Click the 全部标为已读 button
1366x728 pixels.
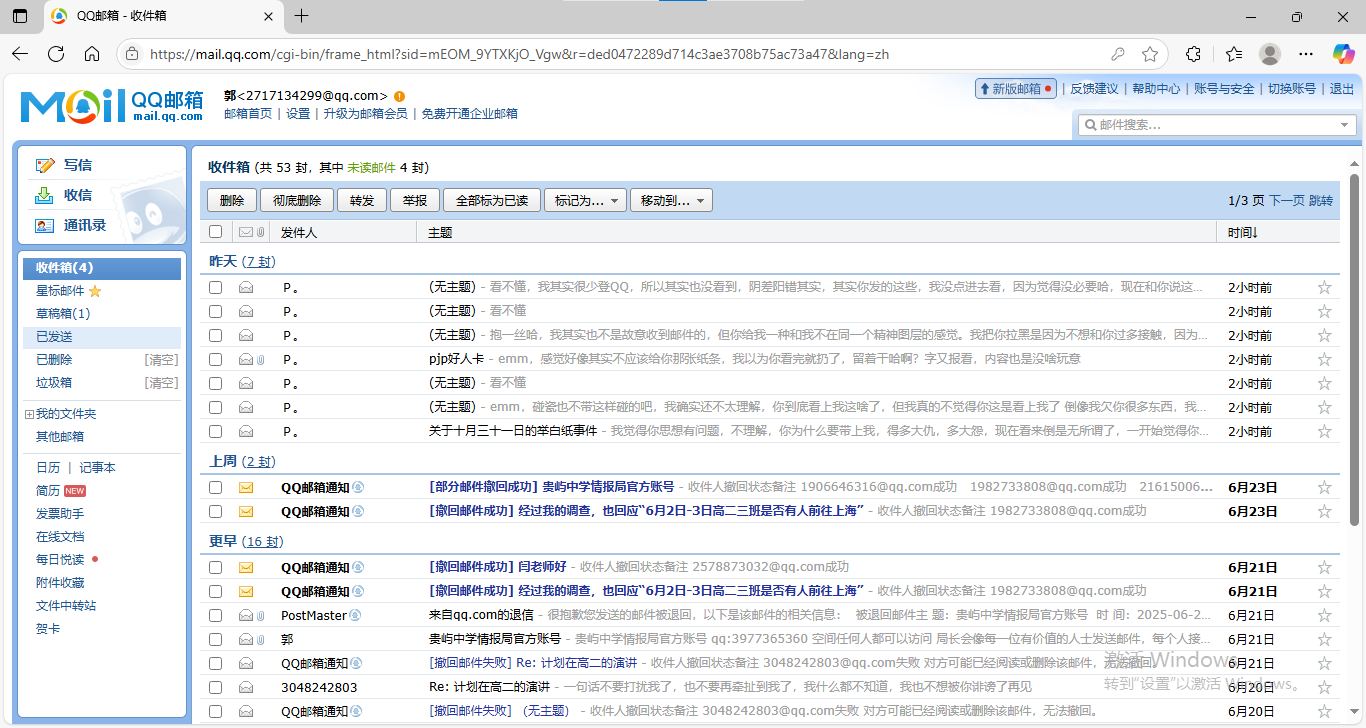(x=492, y=200)
